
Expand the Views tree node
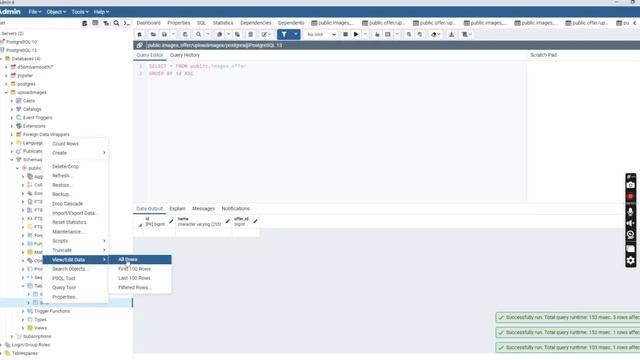(x=23, y=328)
